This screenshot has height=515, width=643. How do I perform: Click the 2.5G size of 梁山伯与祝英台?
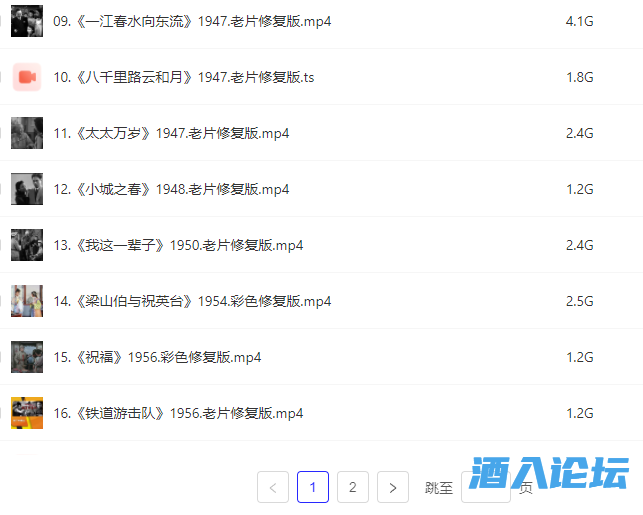click(x=579, y=301)
